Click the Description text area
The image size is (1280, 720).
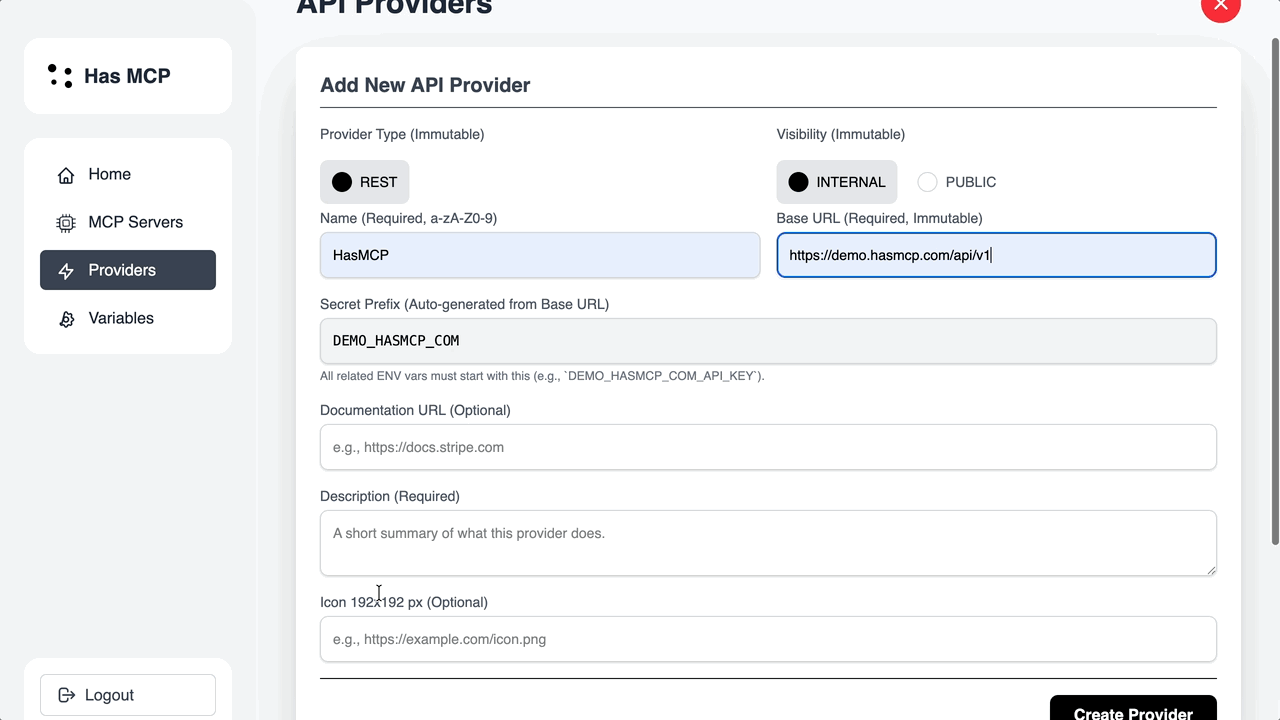(x=768, y=543)
